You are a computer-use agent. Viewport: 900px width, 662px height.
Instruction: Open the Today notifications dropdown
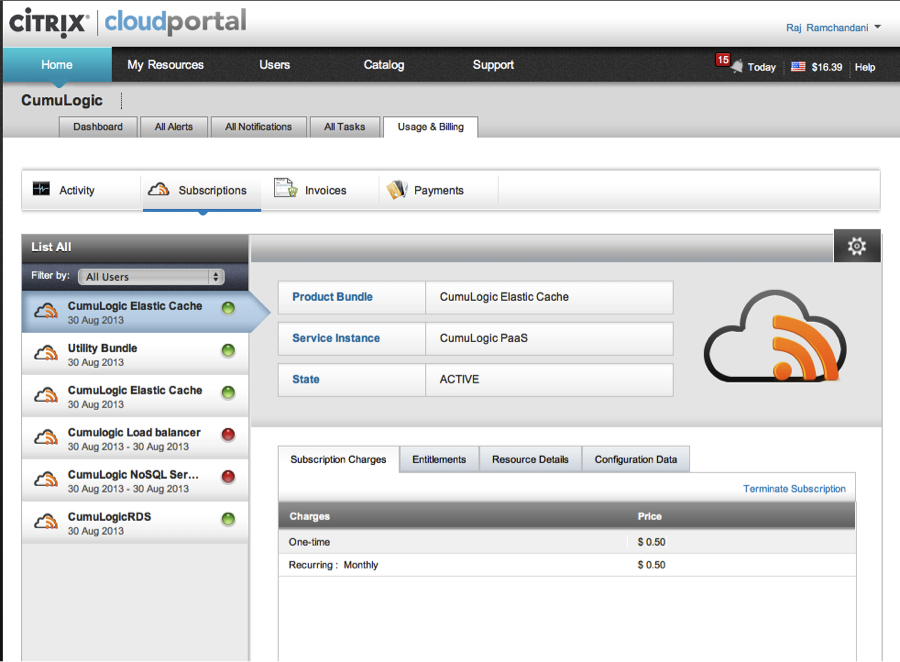[x=761, y=67]
